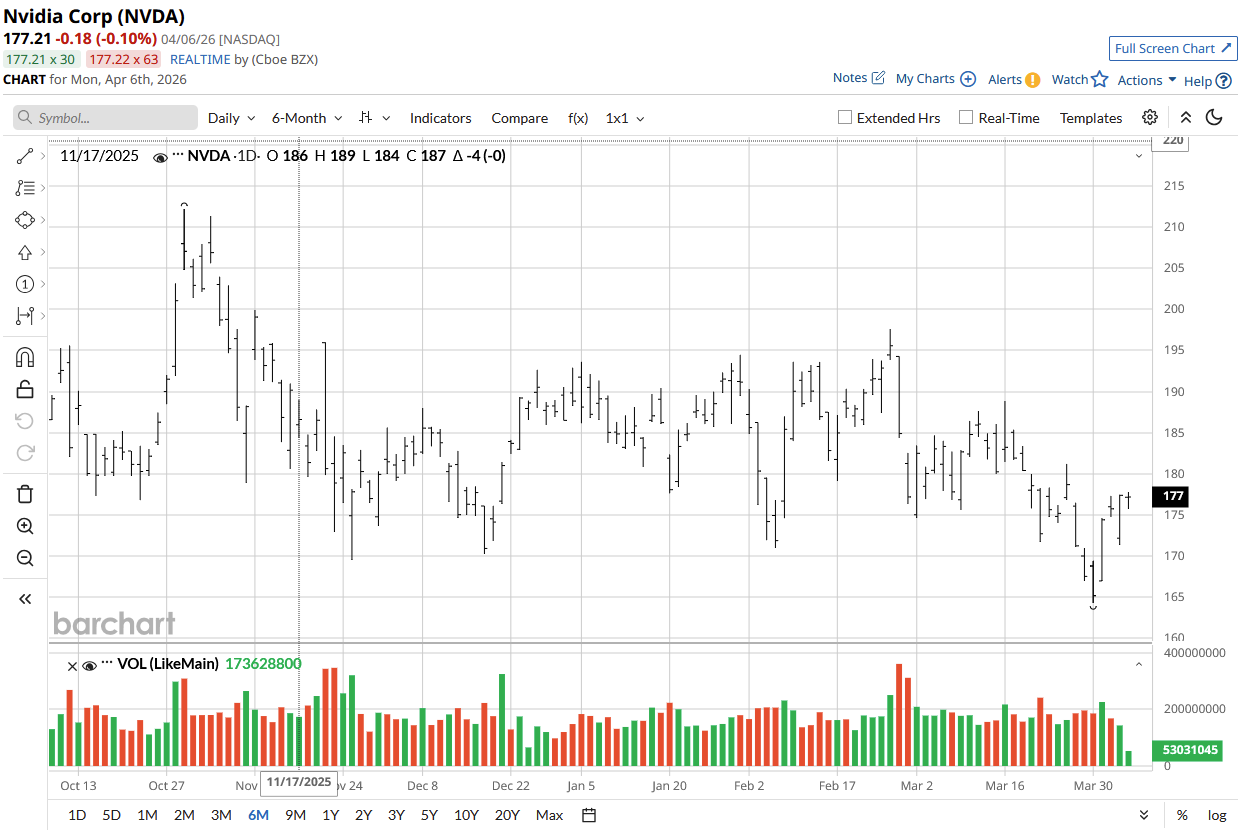
Task: Choose the shapes drawing tool
Action: tap(25, 220)
